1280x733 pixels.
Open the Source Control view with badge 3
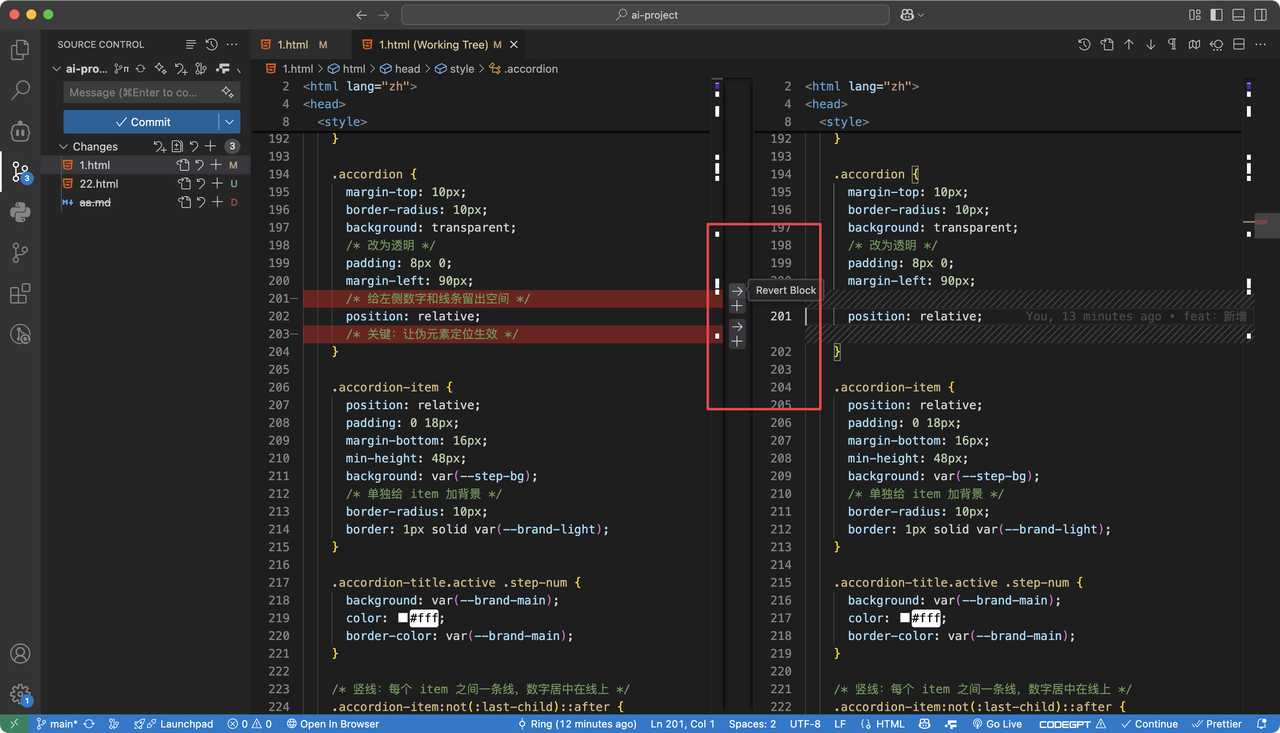pos(20,171)
